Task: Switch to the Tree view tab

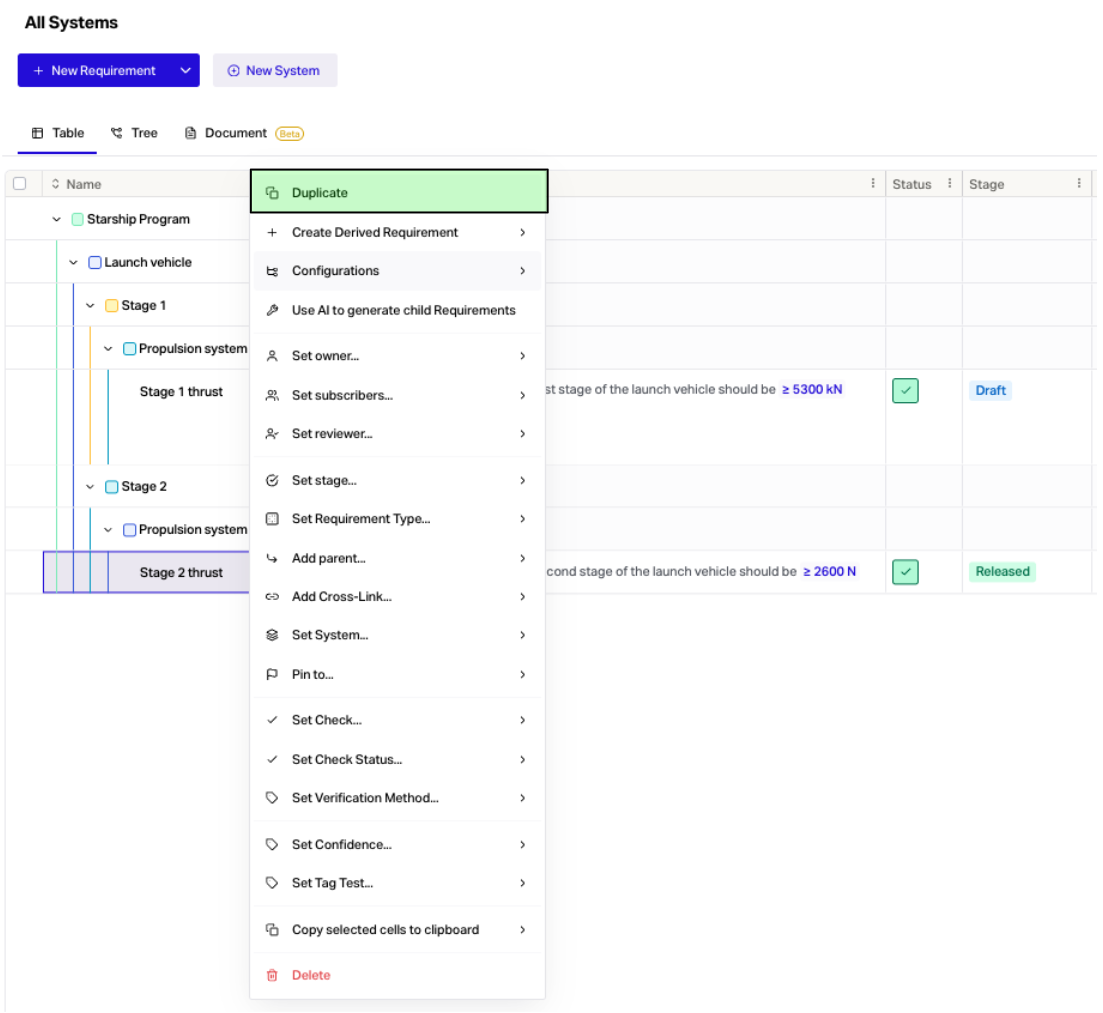Action: coord(134,133)
